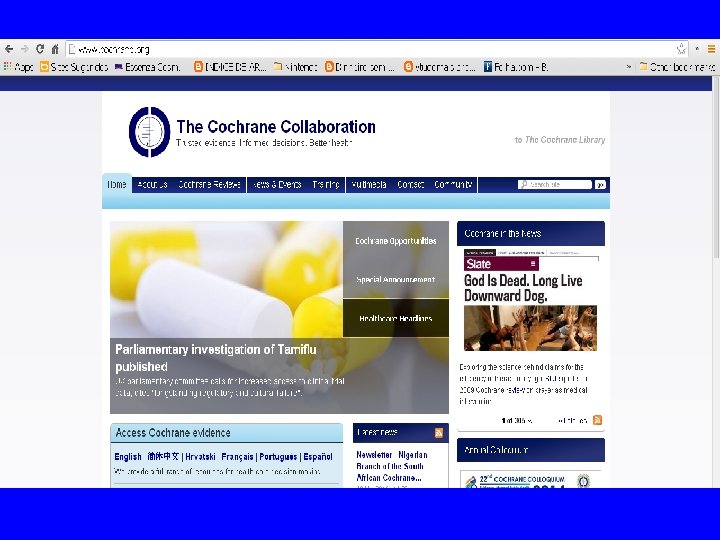Select the Special Announcement slide tab
The image size is (720, 540).
396,279
